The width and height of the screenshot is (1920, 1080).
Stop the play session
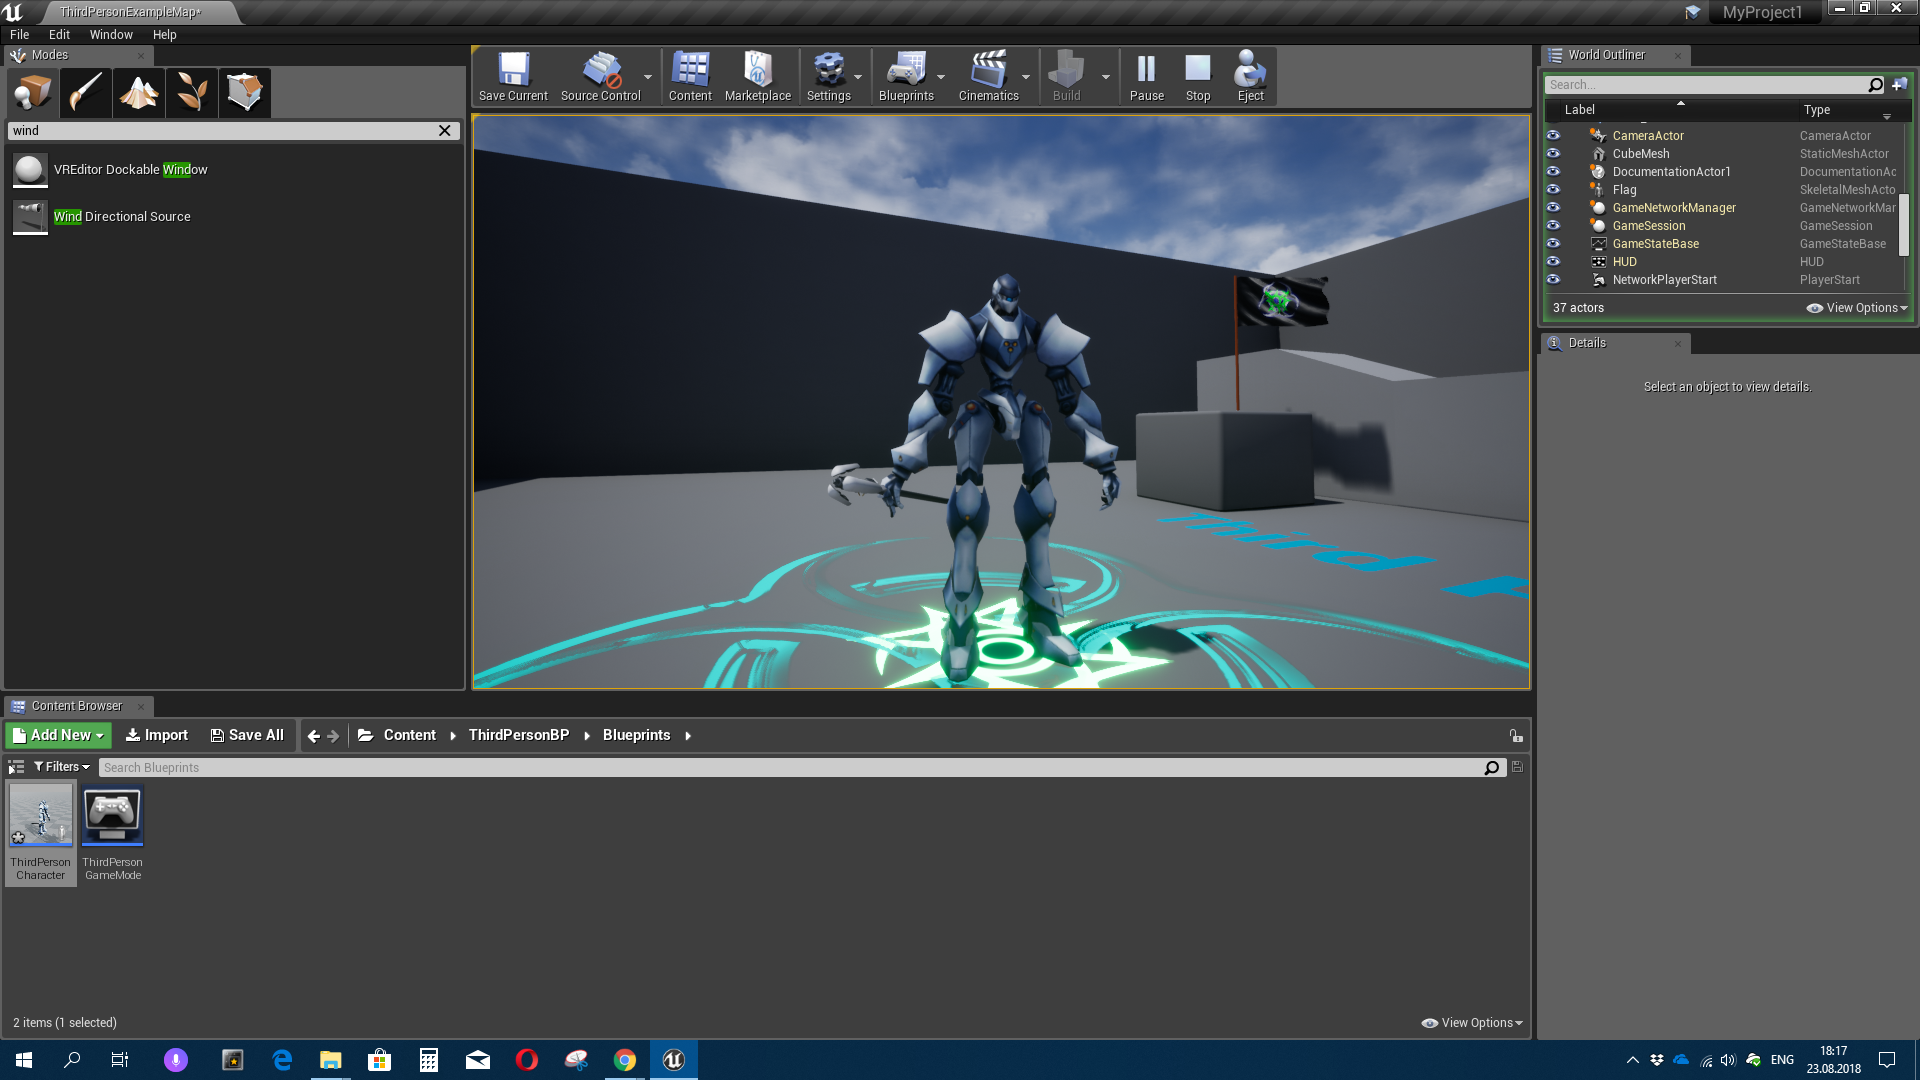(x=1198, y=77)
